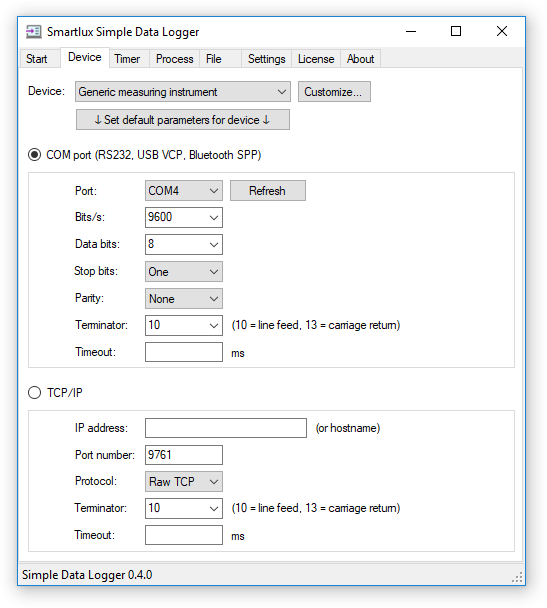547x608 pixels.
Task: Open the Port dropdown showing COM4
Action: pos(184,191)
